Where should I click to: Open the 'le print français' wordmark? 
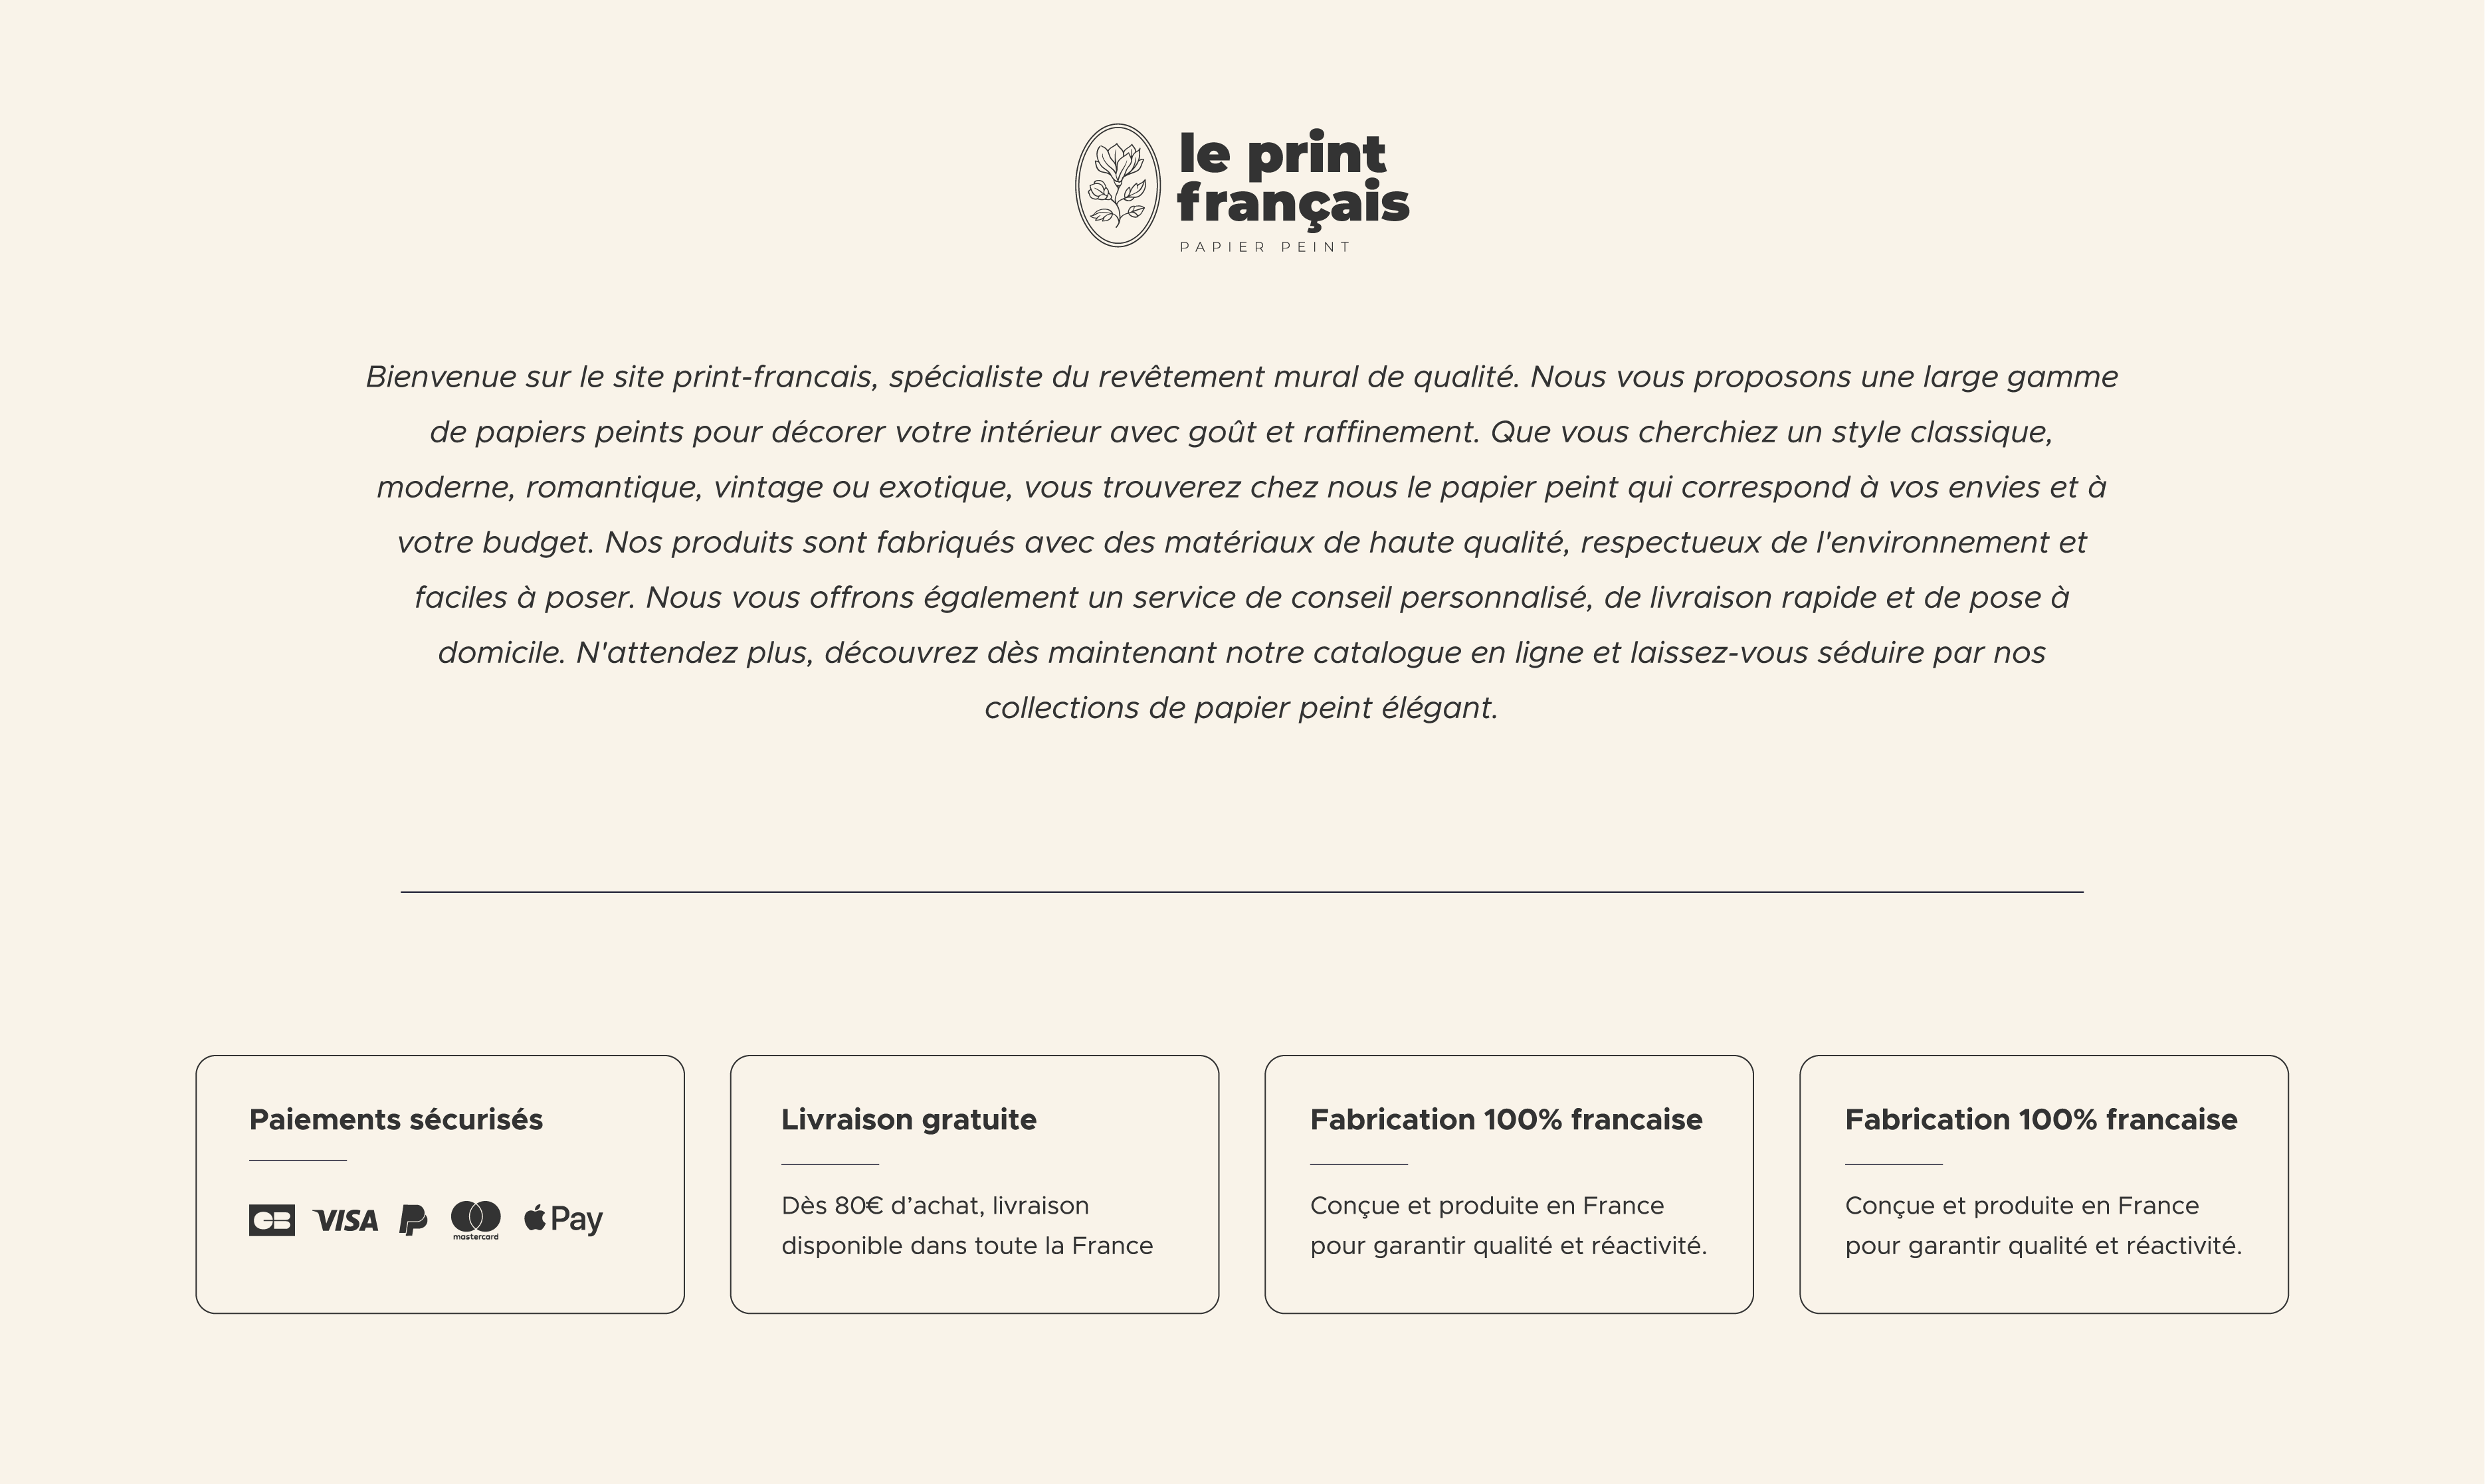[x=1292, y=178]
